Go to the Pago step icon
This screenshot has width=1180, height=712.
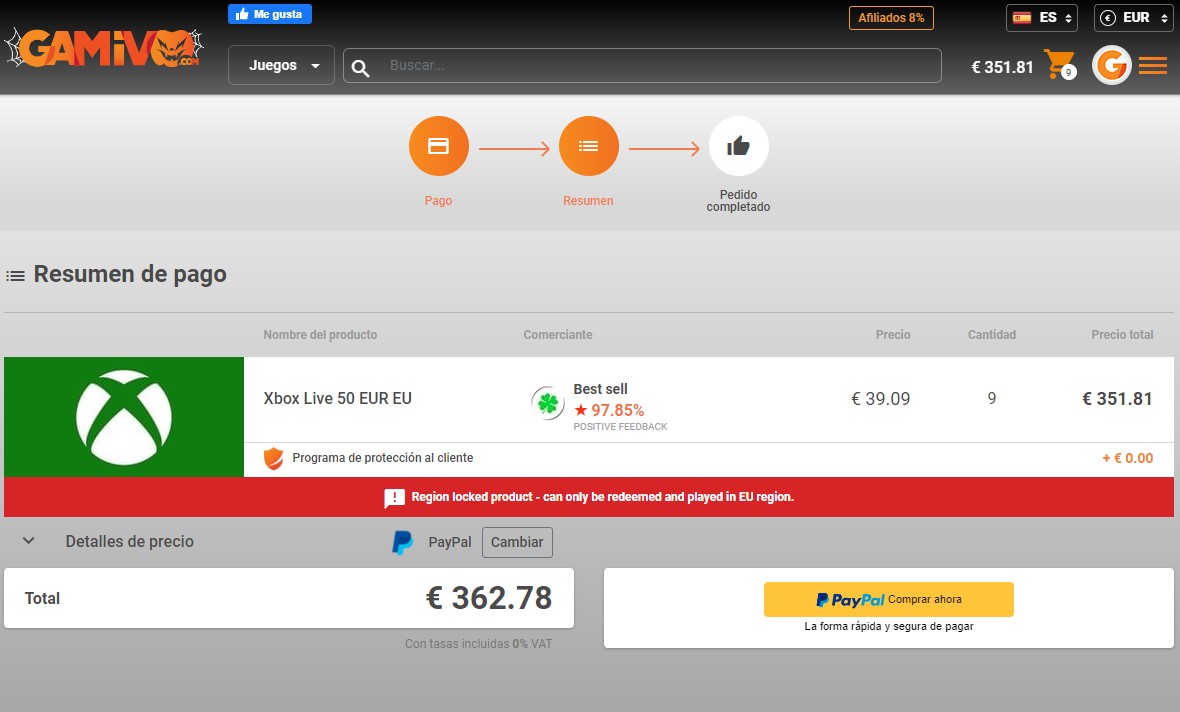coord(439,146)
